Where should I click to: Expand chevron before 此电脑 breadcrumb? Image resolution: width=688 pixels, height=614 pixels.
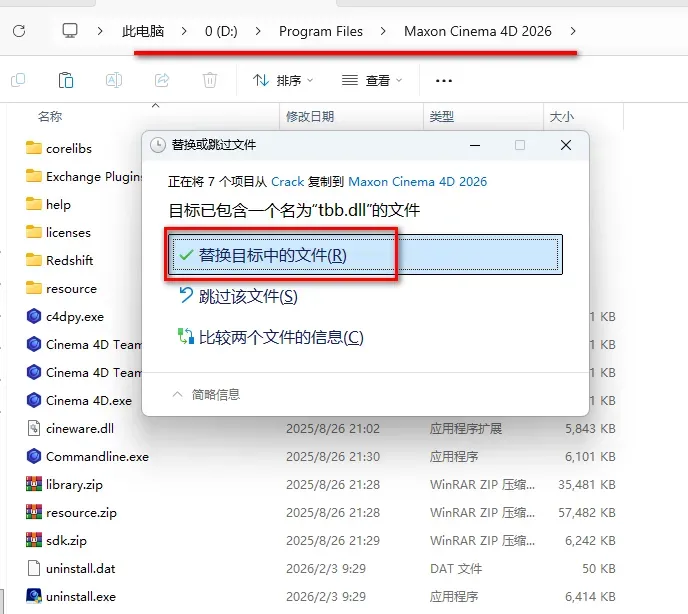(100, 31)
